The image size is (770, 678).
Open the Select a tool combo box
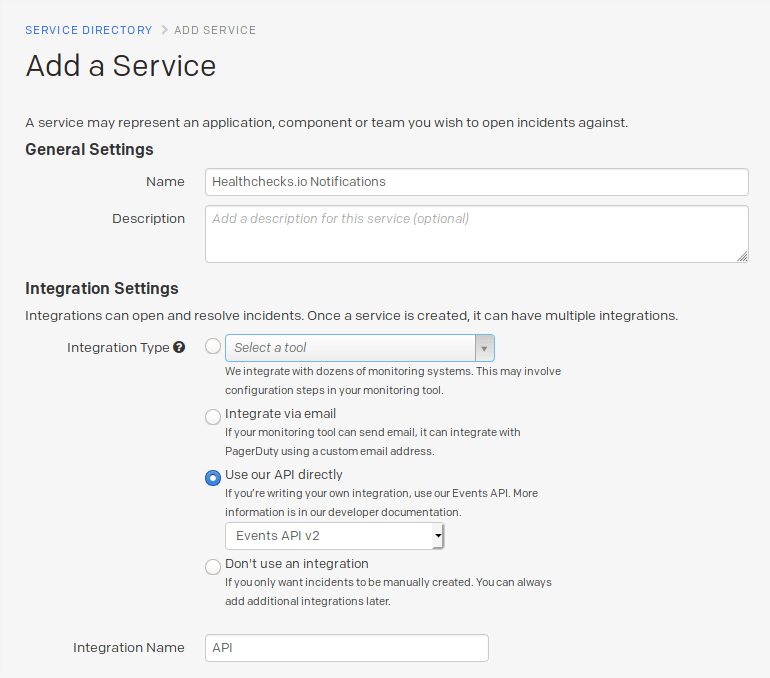[350, 348]
